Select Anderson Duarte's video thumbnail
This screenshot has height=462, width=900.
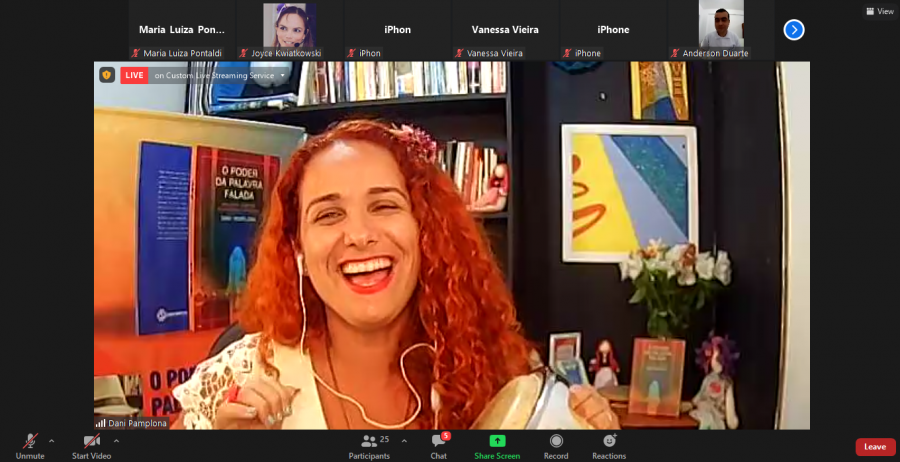coord(720,26)
